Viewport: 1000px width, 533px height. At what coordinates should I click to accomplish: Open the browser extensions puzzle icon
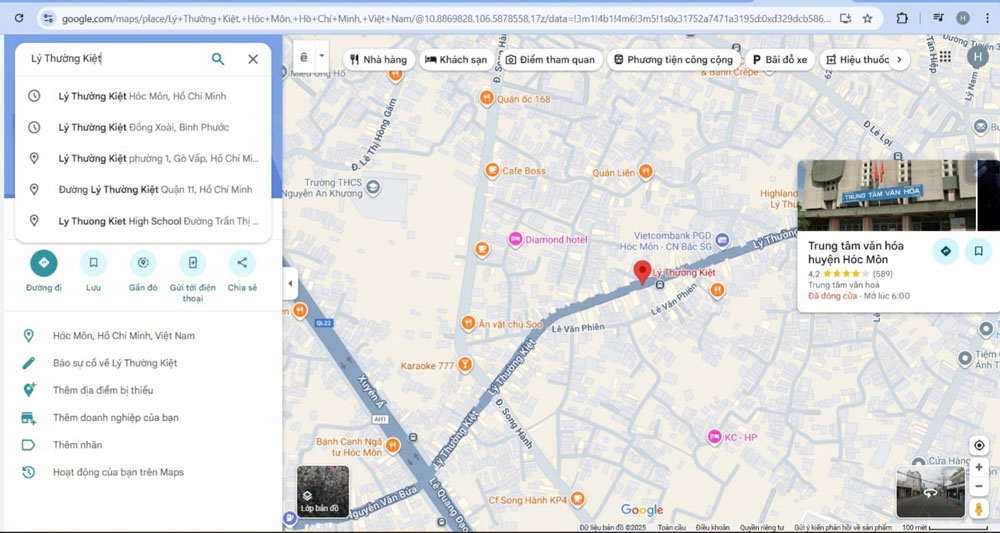[x=902, y=18]
